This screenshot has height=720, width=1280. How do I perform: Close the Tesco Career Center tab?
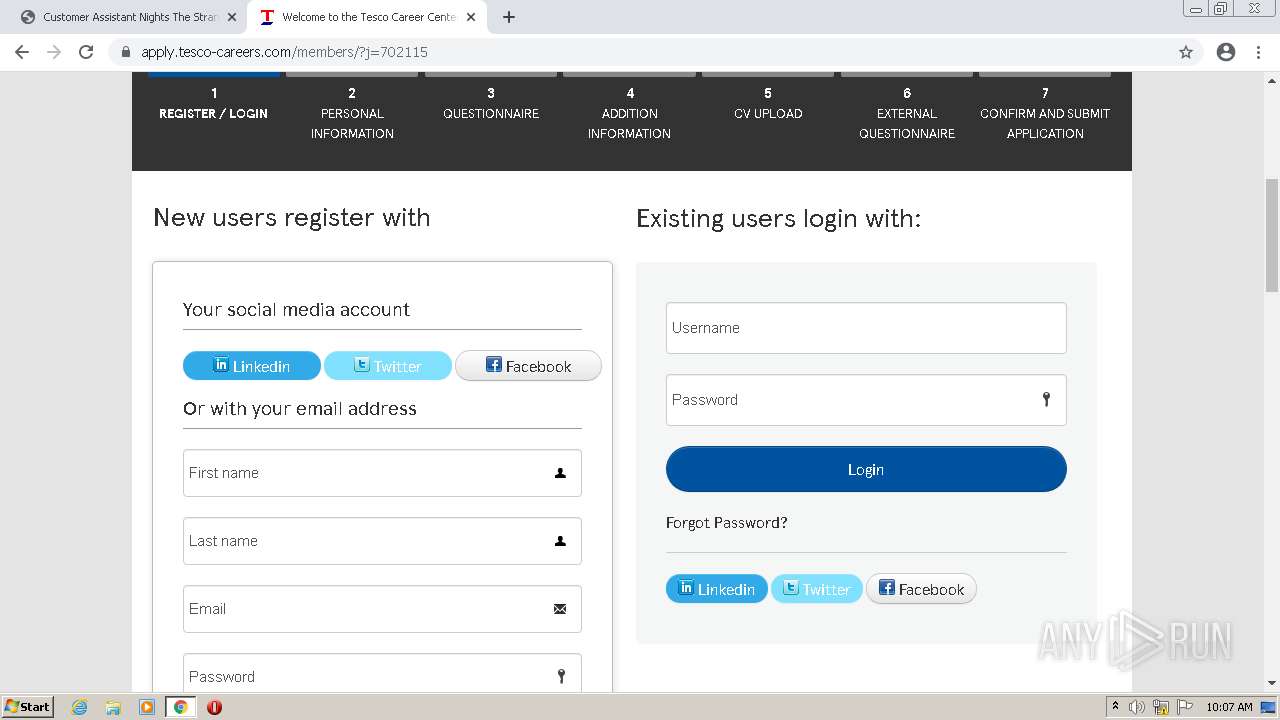471,17
